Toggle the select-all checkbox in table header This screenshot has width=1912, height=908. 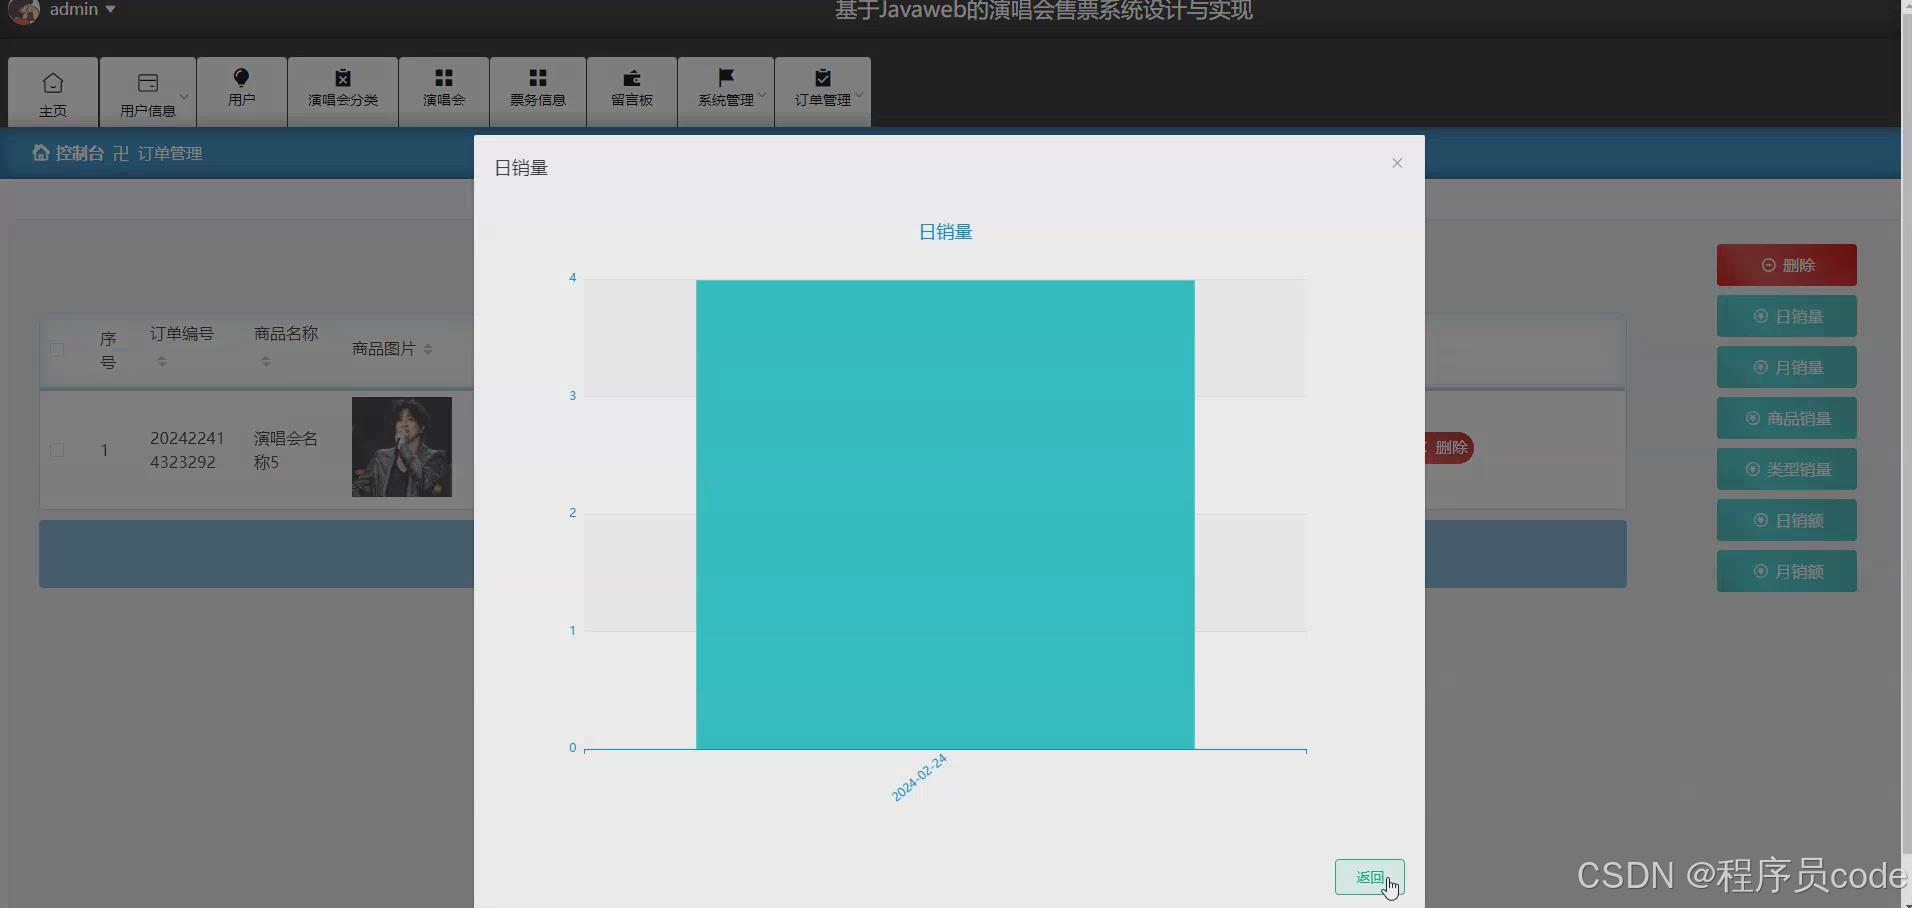(57, 350)
